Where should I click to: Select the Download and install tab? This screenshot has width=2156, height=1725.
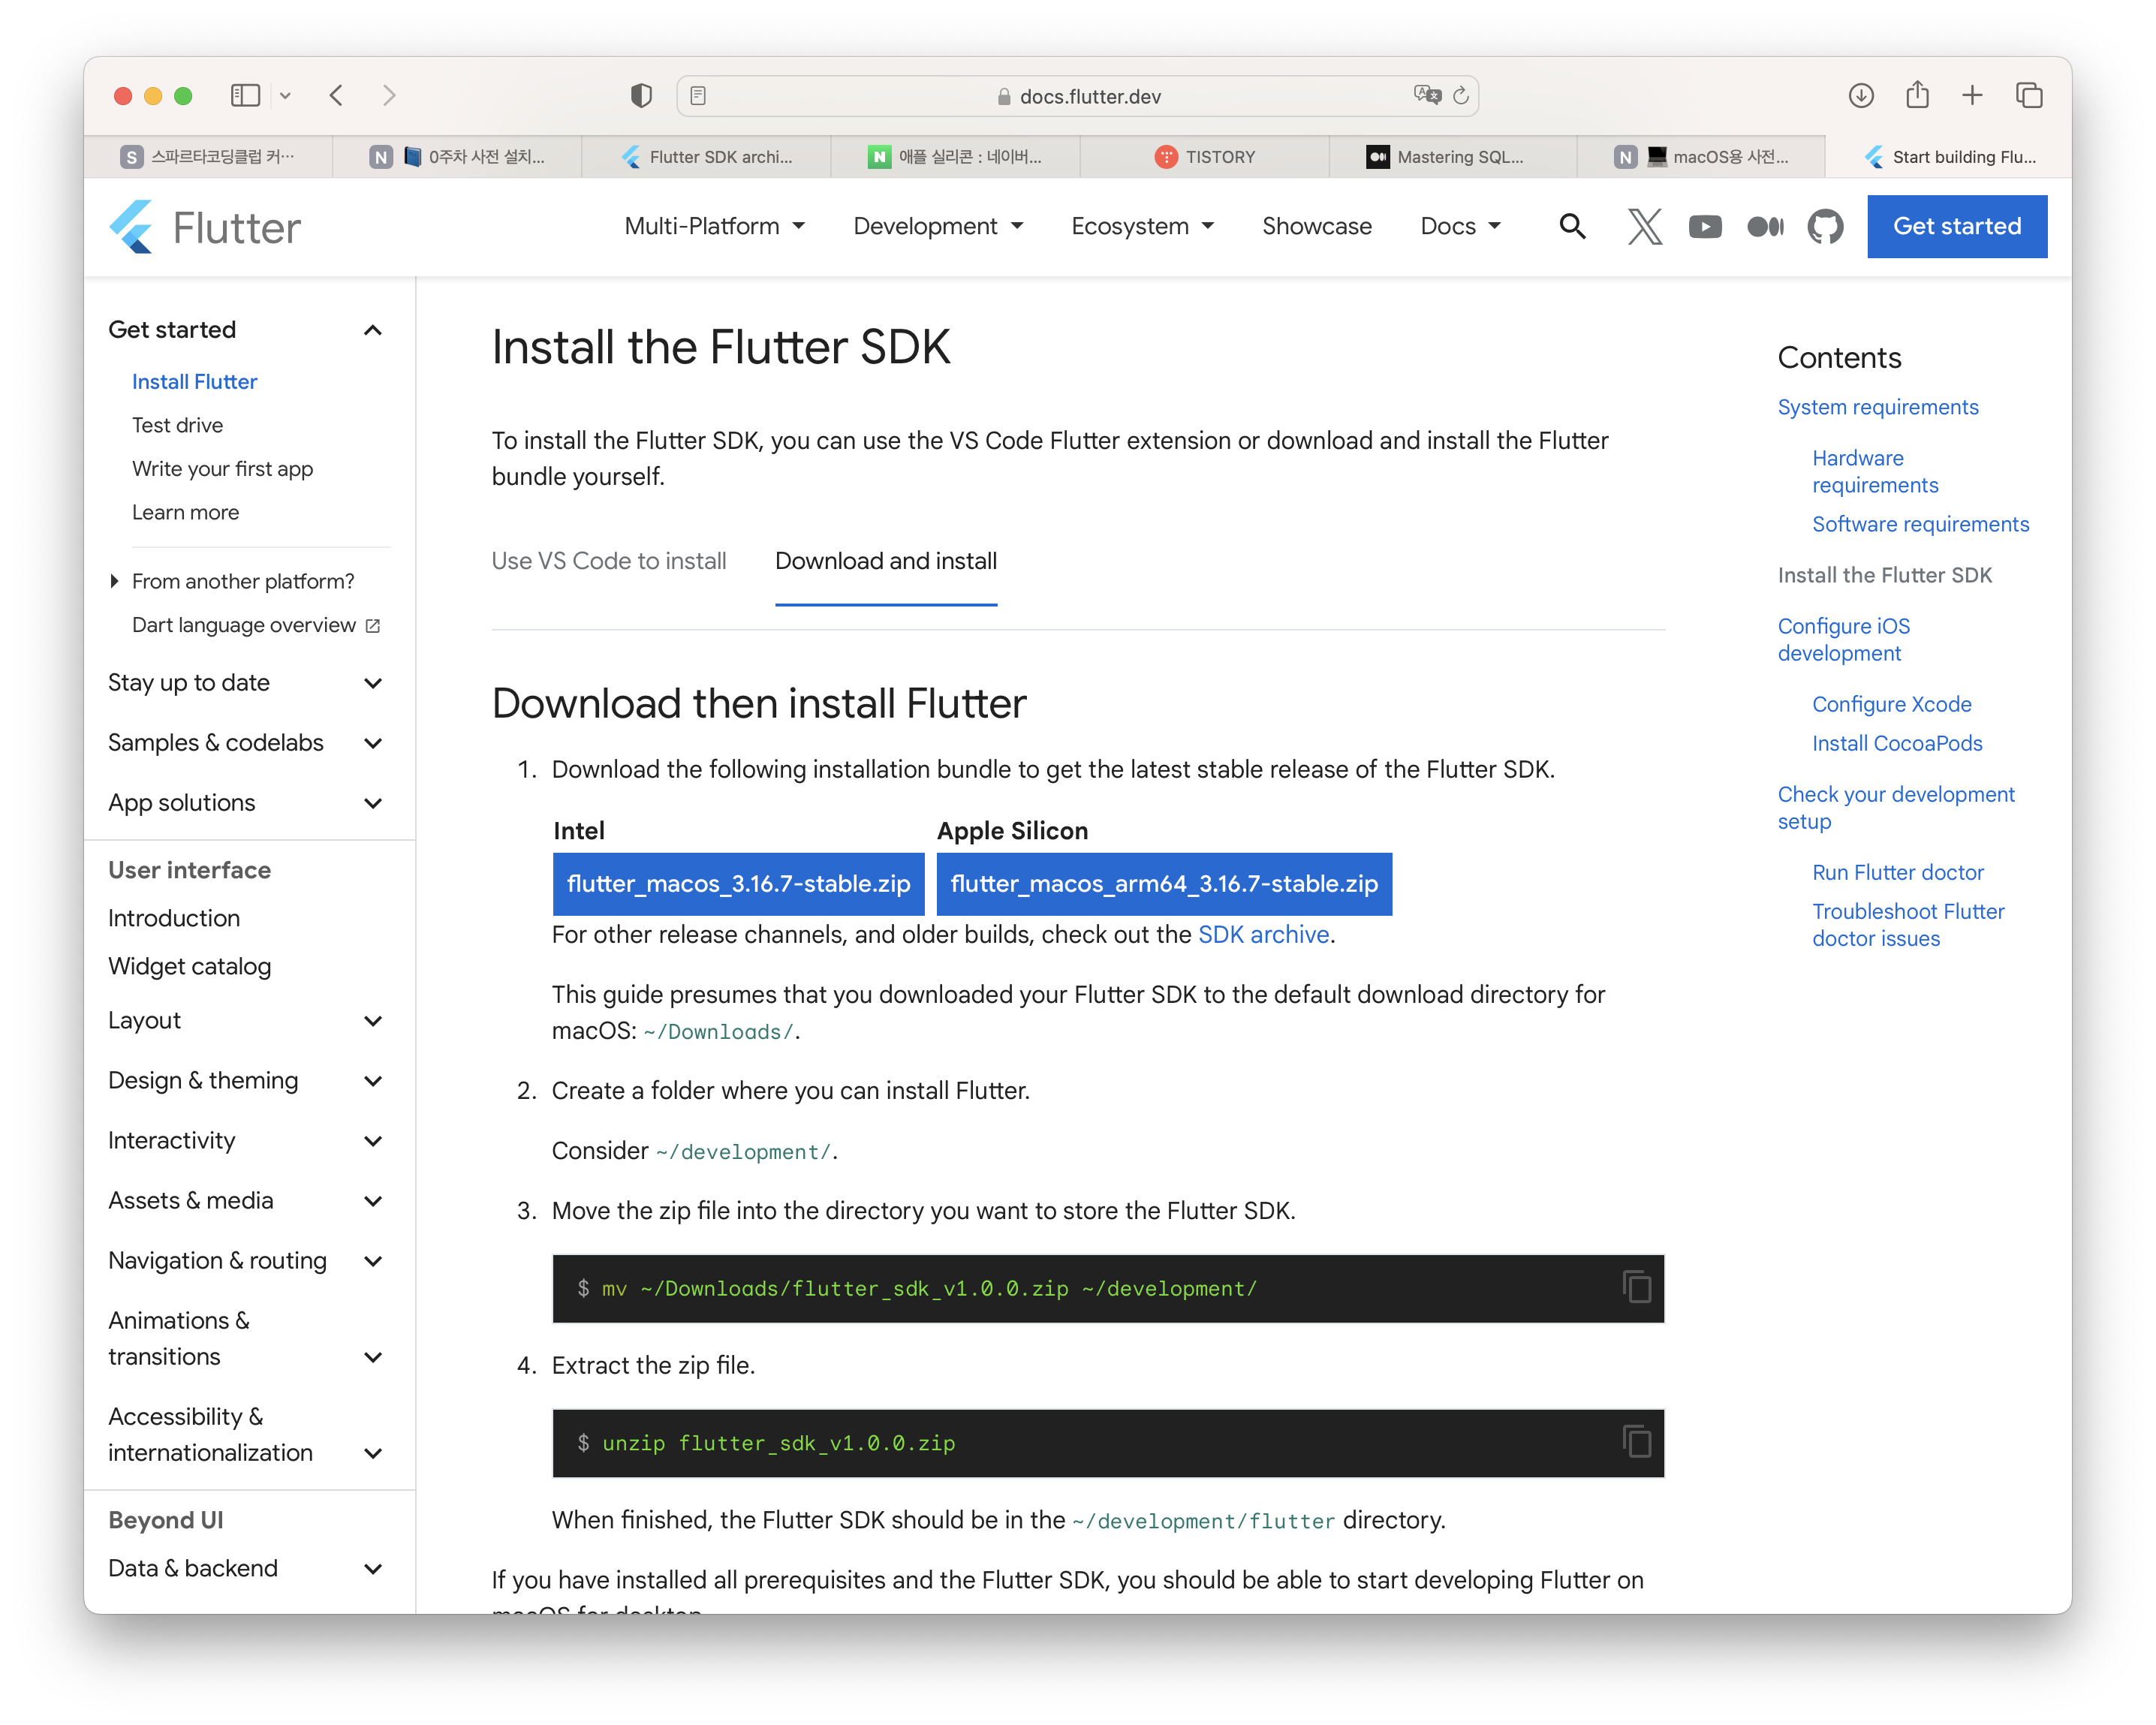886,561
